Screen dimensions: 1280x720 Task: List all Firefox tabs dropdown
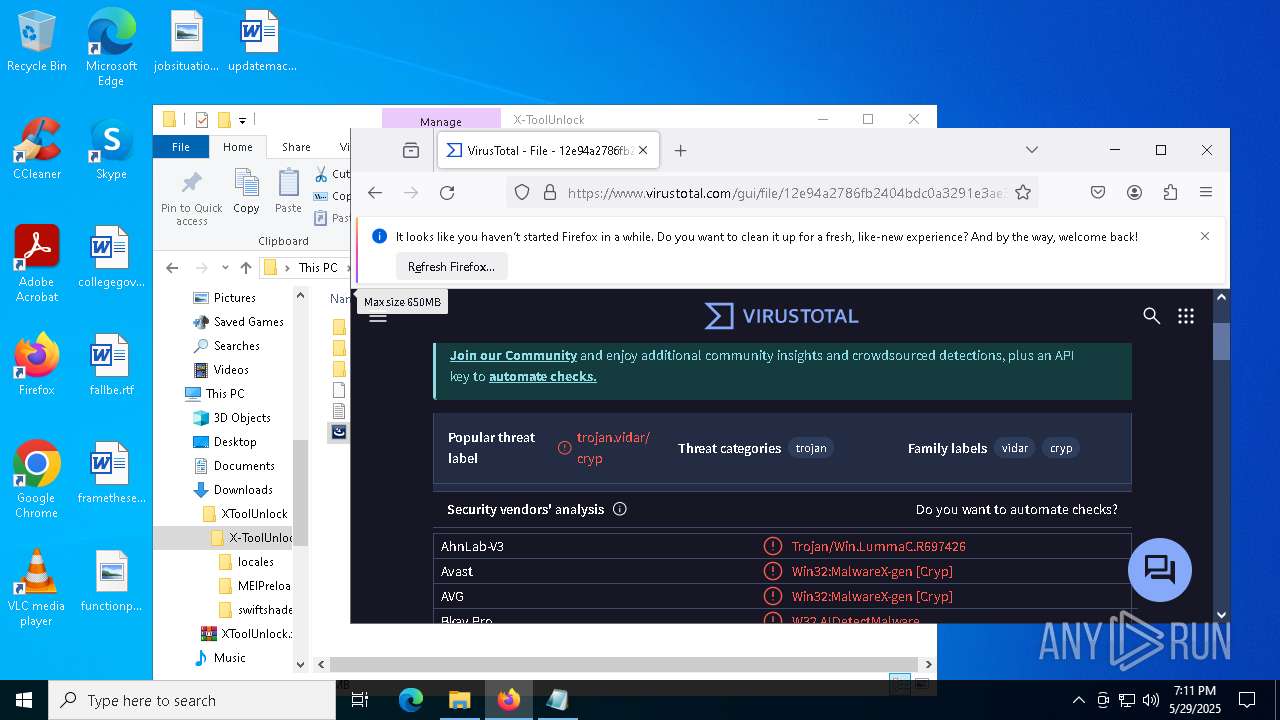click(1032, 150)
